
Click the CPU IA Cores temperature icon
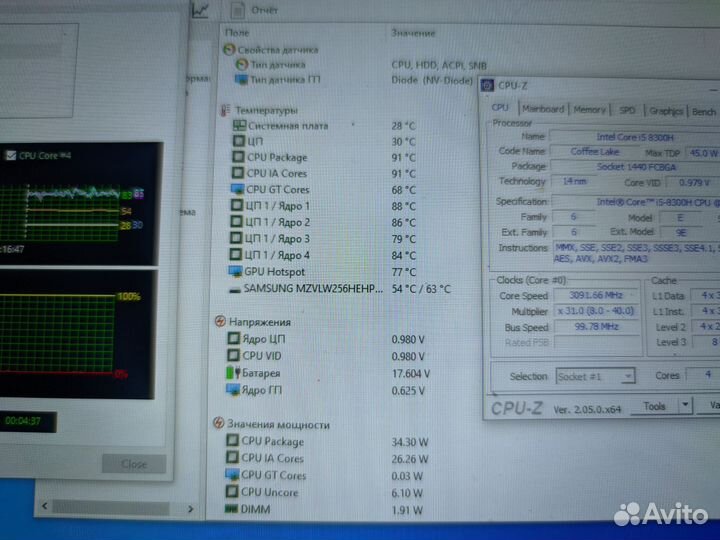click(237, 173)
